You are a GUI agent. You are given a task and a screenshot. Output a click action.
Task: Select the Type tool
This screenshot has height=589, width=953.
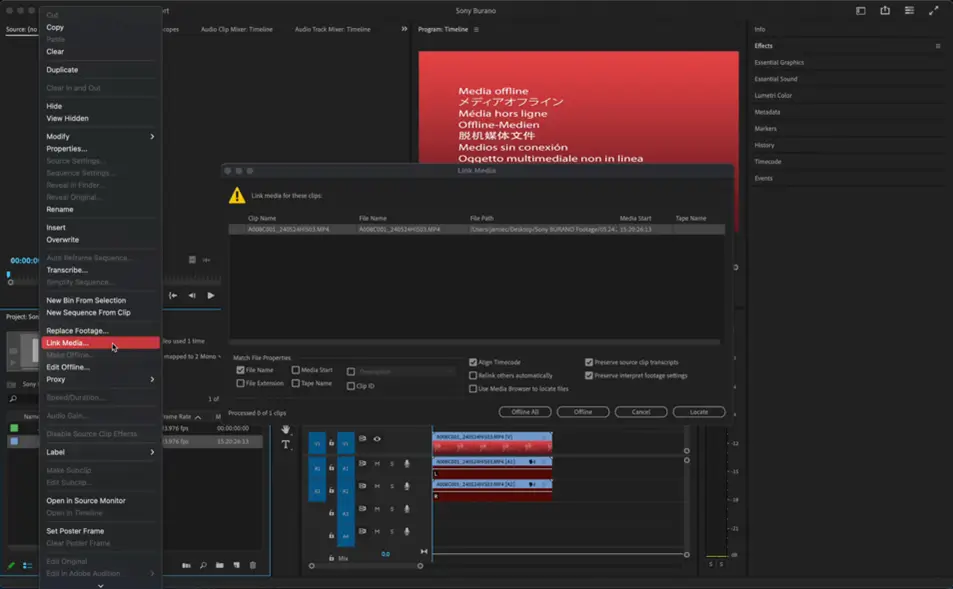[286, 444]
